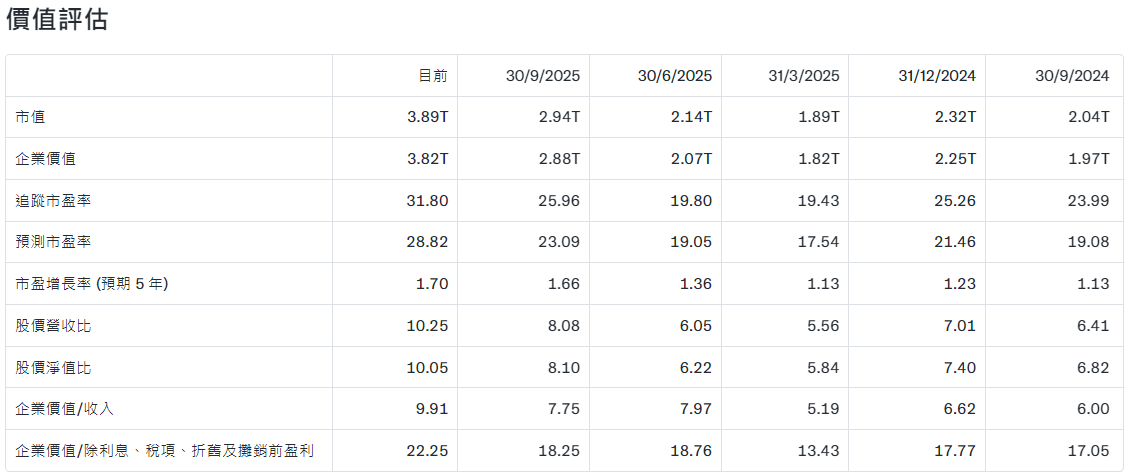Click the 2.94T market cap cell
Image resolution: width=1131 pixels, height=476 pixels.
click(559, 117)
